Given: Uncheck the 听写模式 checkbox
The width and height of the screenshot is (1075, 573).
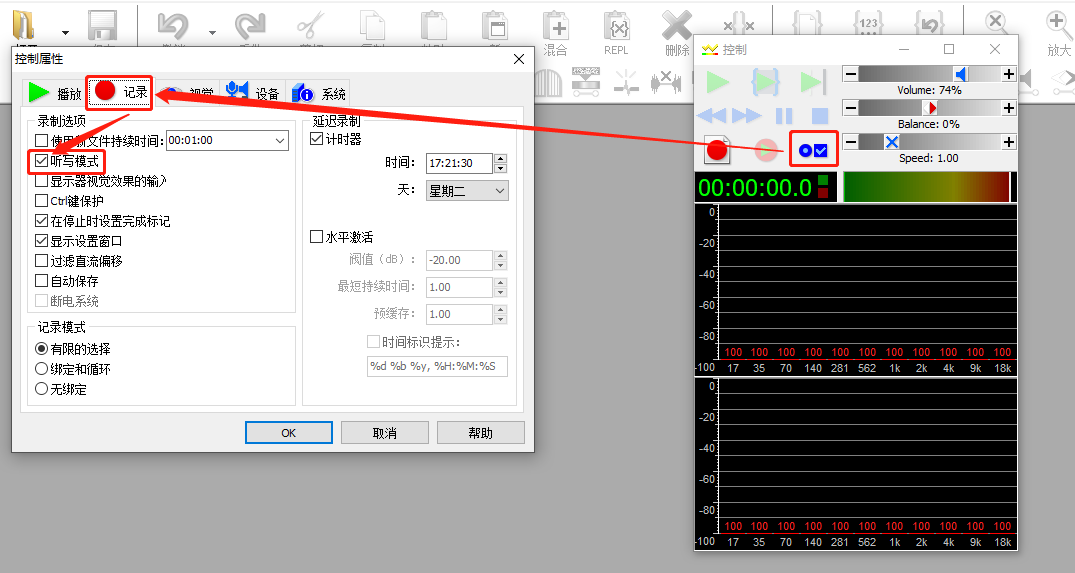Looking at the screenshot, I should 42,160.
